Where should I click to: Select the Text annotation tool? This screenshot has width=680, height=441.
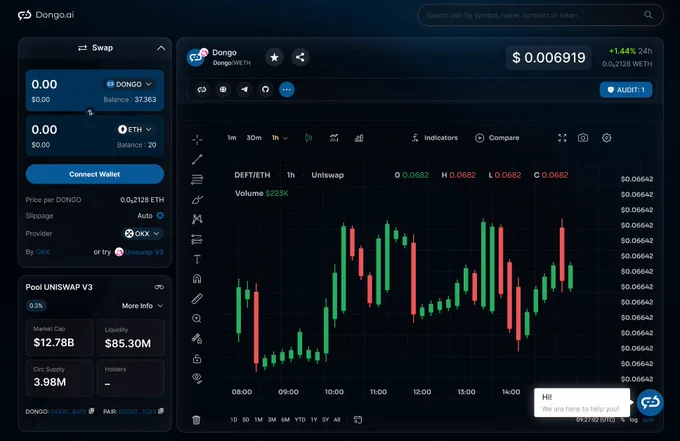click(x=197, y=259)
